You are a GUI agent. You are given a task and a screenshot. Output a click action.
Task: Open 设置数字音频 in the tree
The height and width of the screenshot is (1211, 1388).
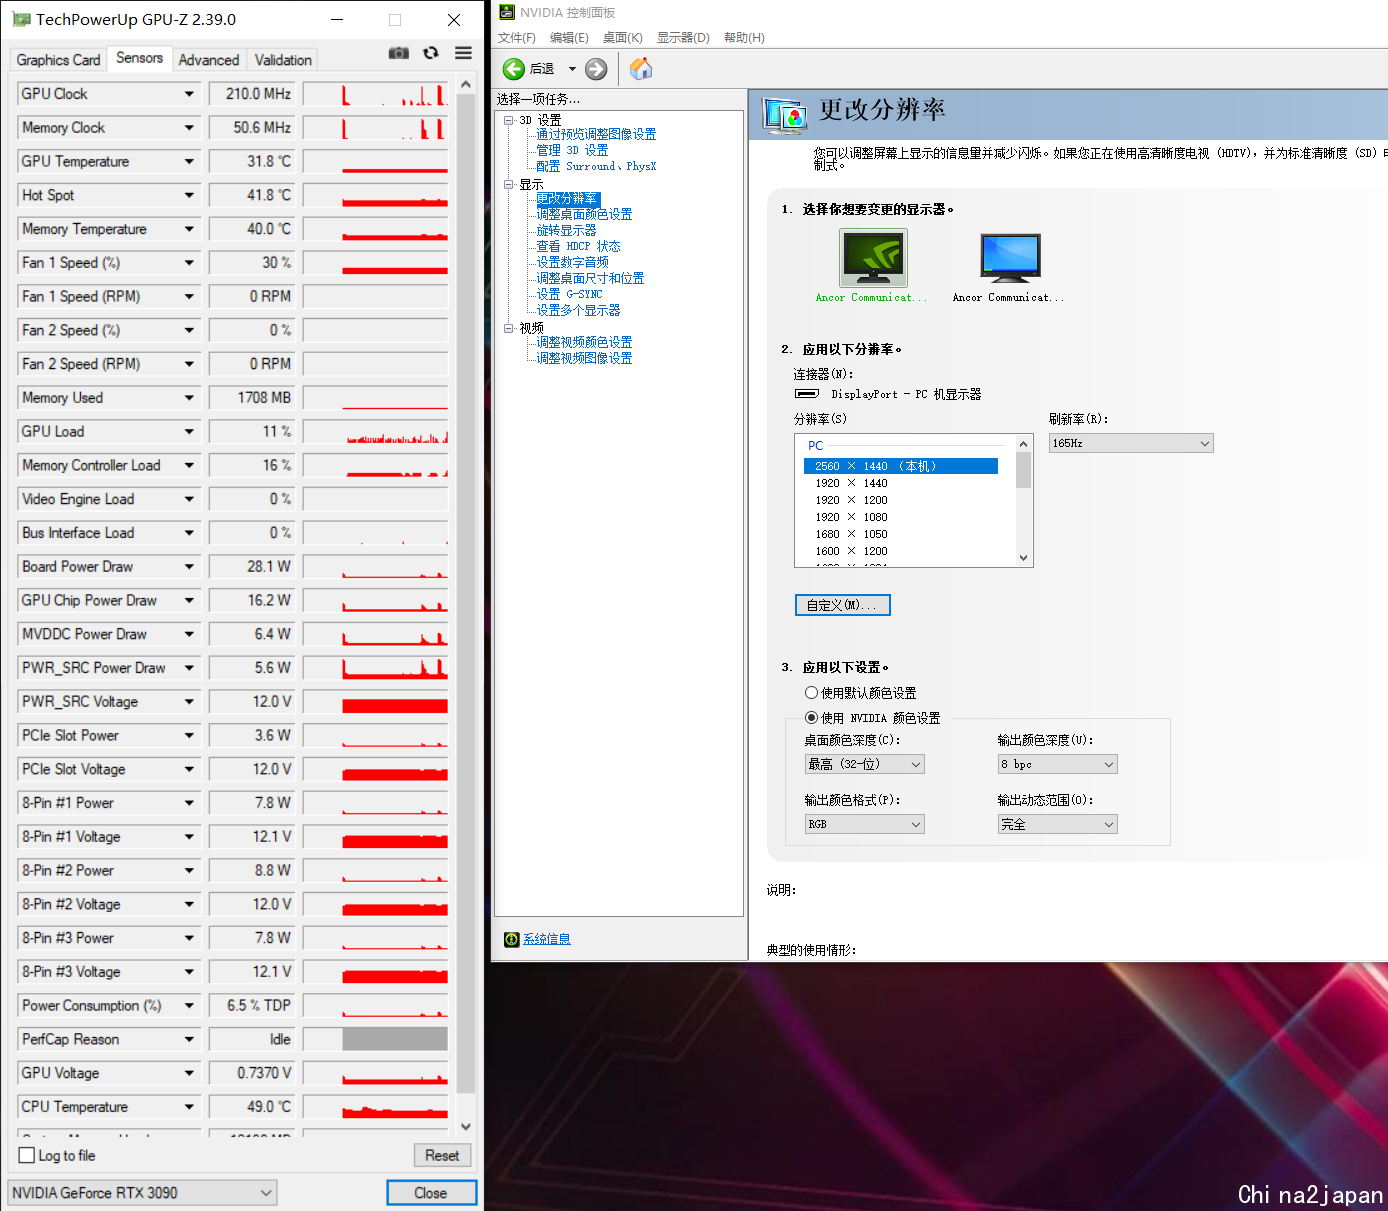pyautogui.click(x=572, y=262)
